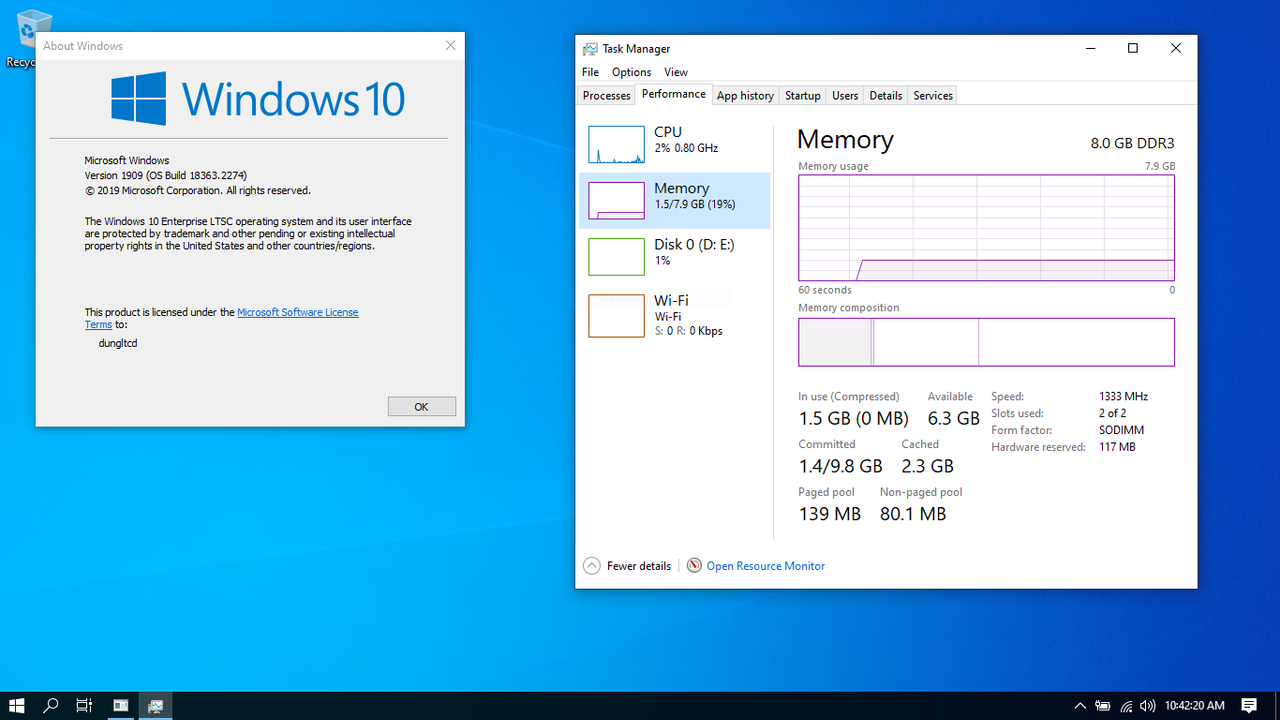This screenshot has height=720, width=1280.
Task: Open the clock showing 10:42:20 AM
Action: pyautogui.click(x=1194, y=706)
